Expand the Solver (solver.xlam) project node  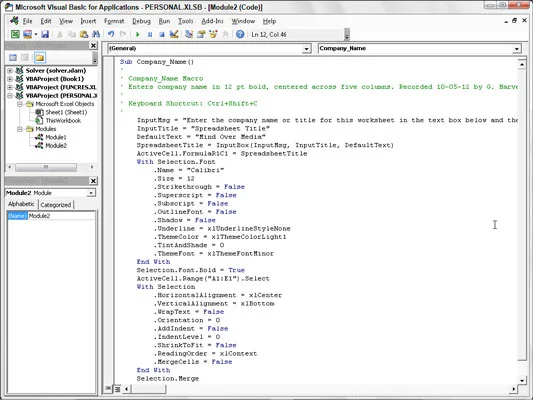click(x=10, y=71)
